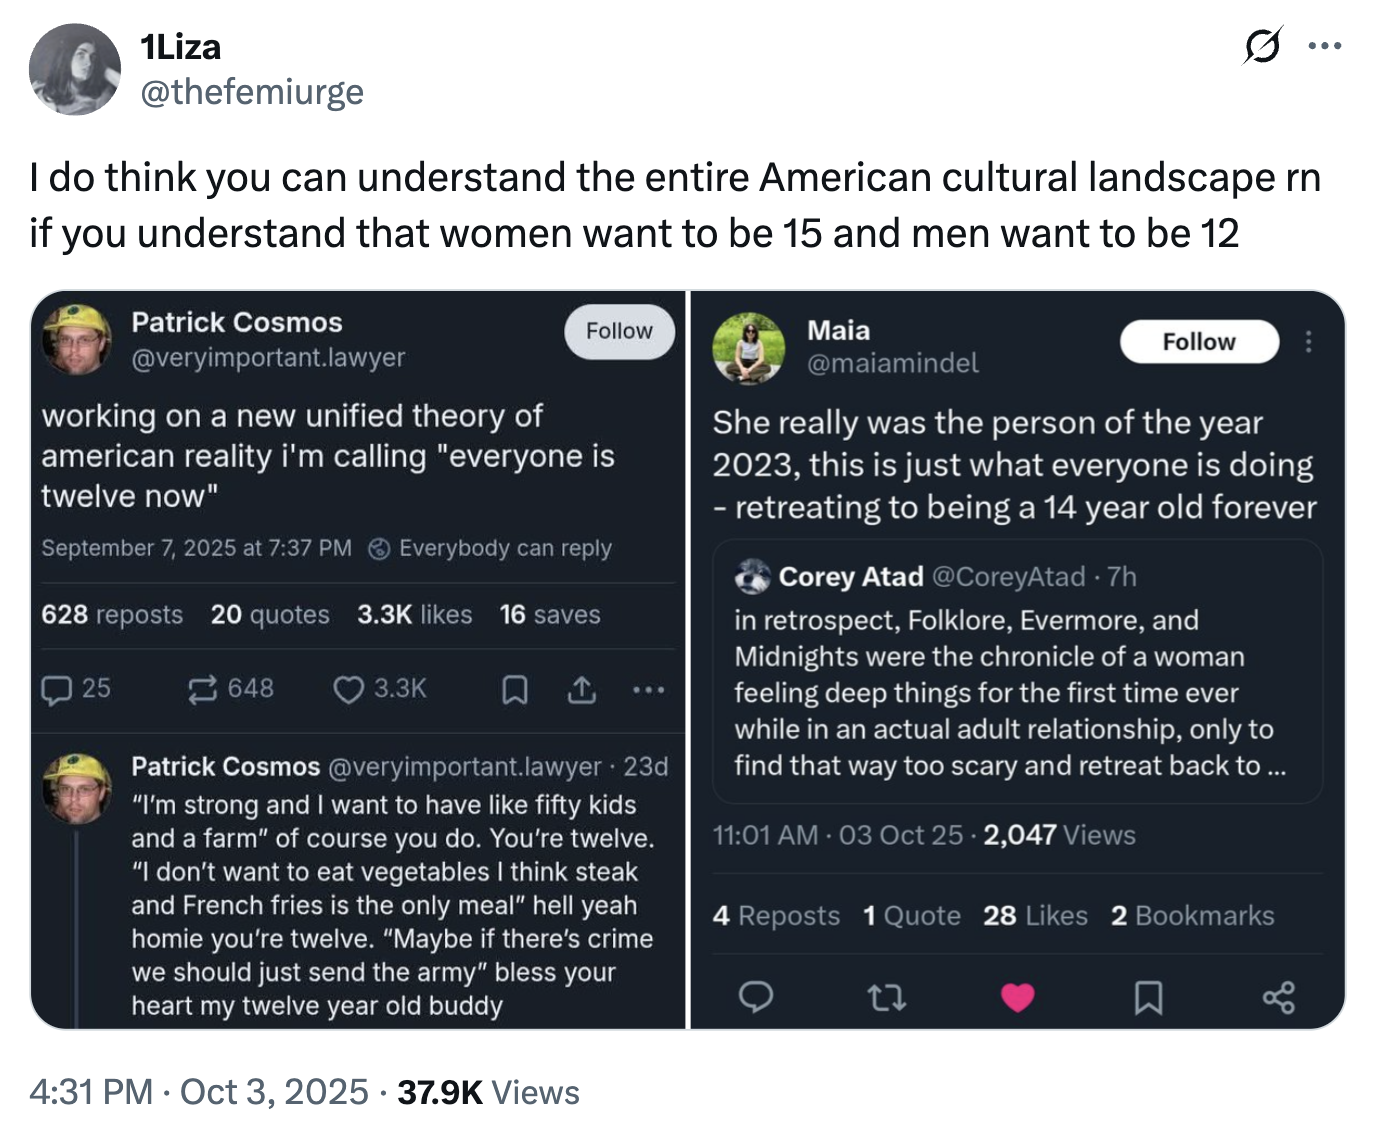Click the Grok icon beside 1Liza's post

[x=1262, y=47]
